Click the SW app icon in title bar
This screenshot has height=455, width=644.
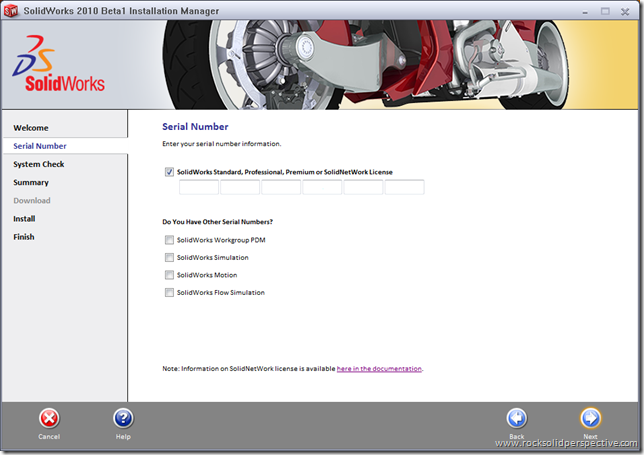pyautogui.click(x=11, y=11)
